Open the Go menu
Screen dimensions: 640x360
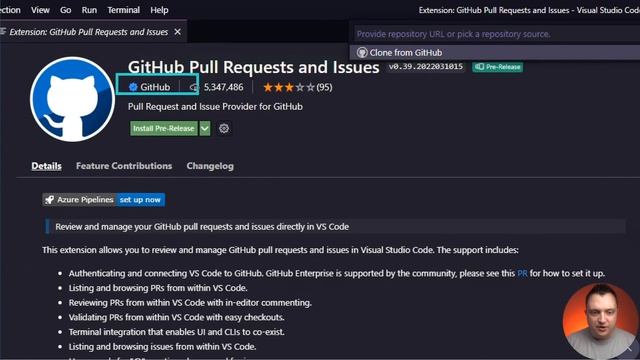click(x=65, y=10)
